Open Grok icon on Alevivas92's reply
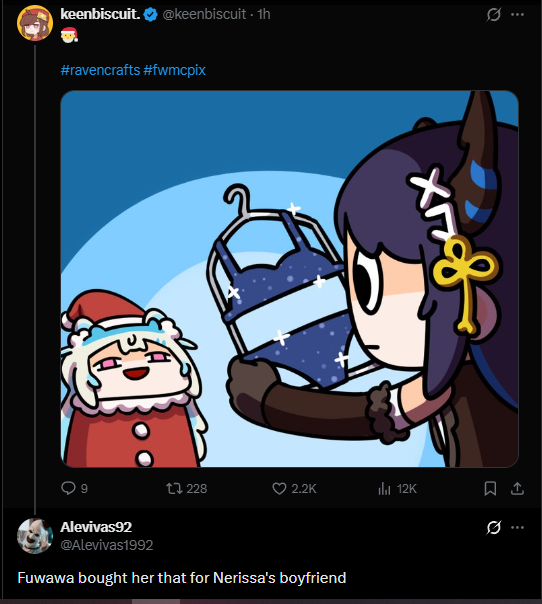The width and height of the screenshot is (542, 604). [x=493, y=527]
